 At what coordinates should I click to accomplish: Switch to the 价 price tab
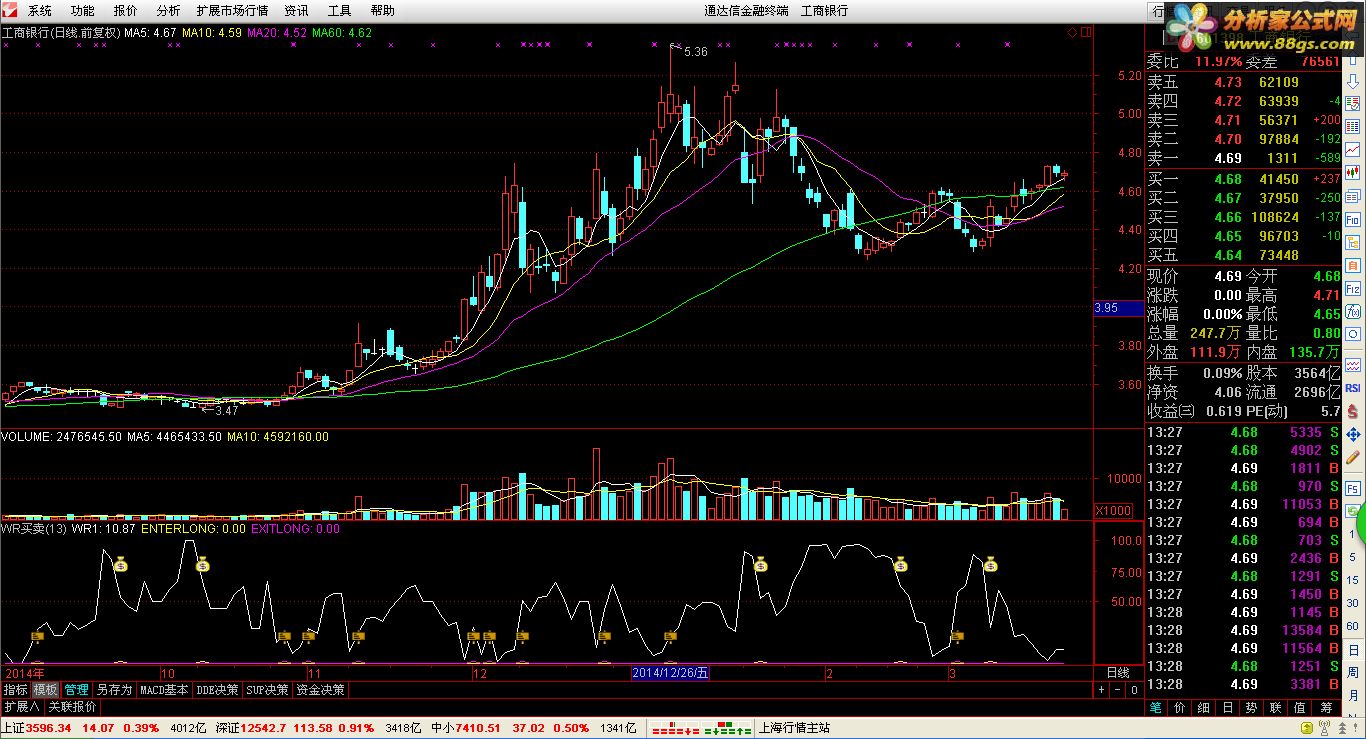pyautogui.click(x=1180, y=707)
